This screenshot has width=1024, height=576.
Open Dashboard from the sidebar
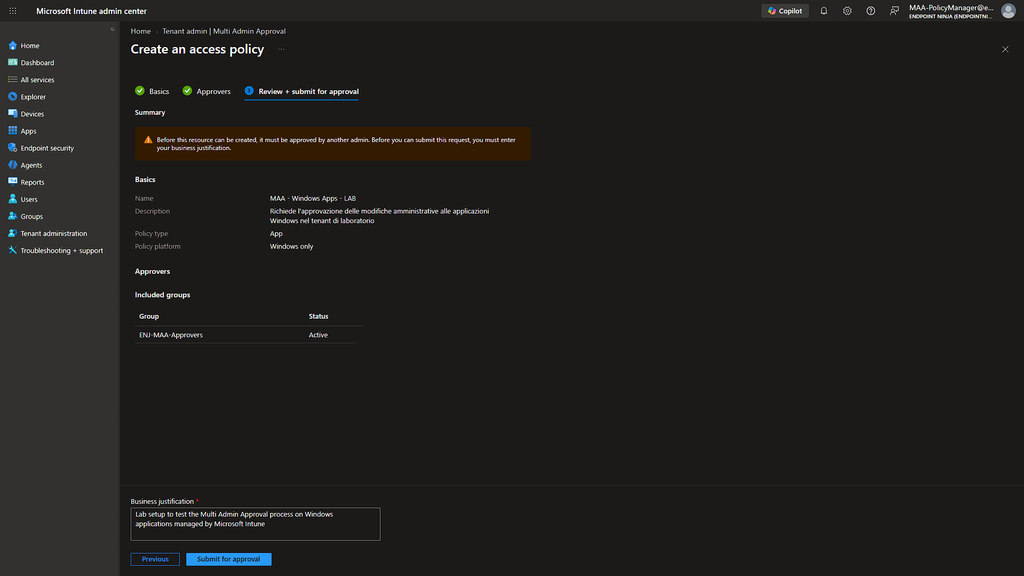click(37, 63)
